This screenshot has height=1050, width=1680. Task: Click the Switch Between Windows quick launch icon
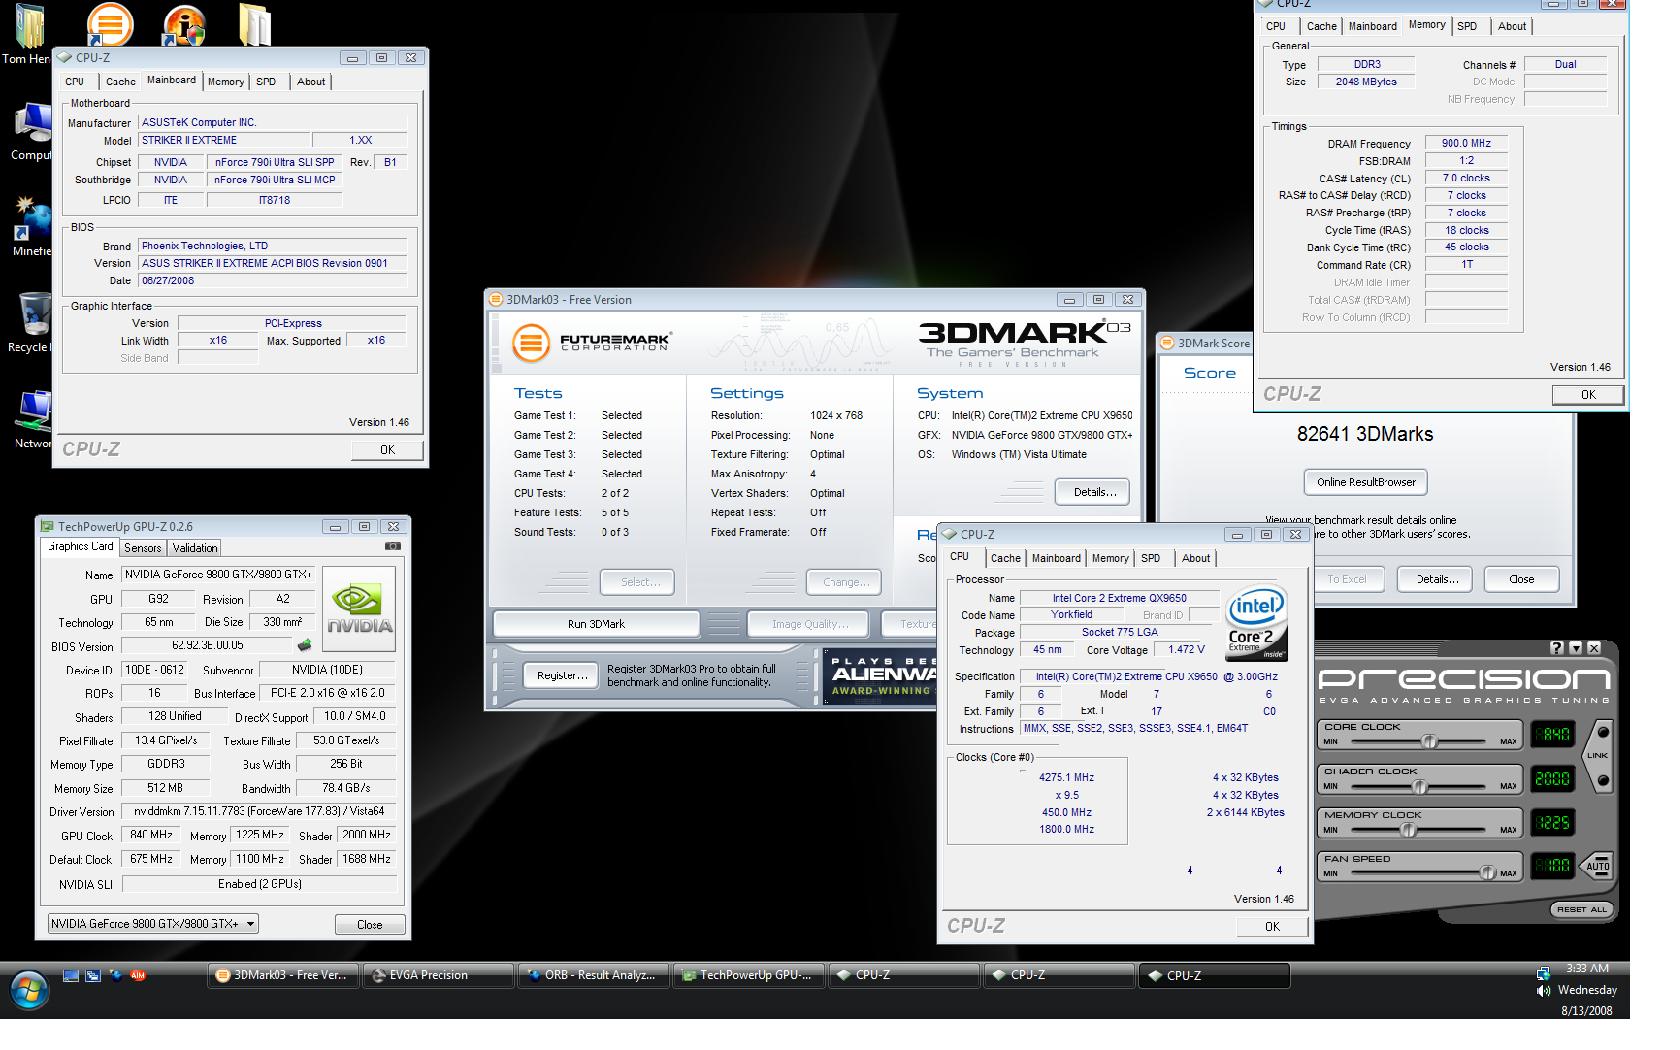[x=93, y=975]
